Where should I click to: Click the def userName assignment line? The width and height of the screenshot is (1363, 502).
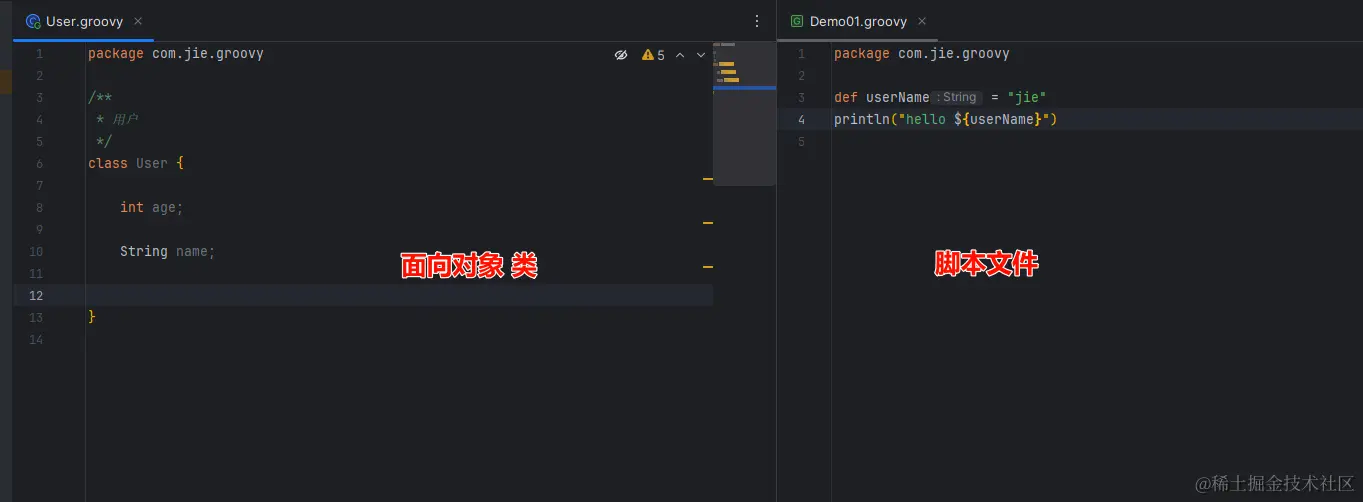(x=940, y=97)
